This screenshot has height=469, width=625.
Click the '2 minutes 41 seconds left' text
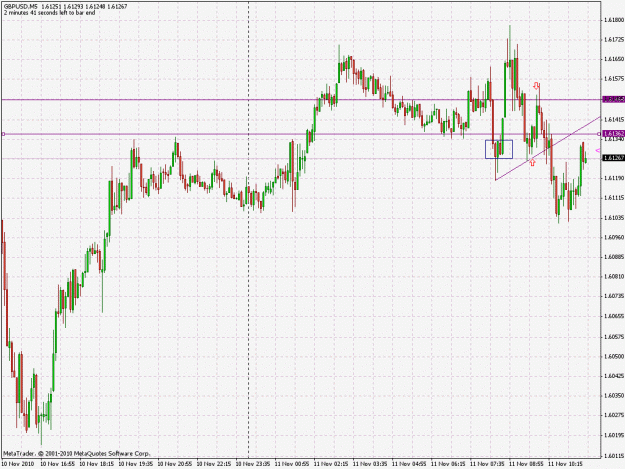click(49, 13)
